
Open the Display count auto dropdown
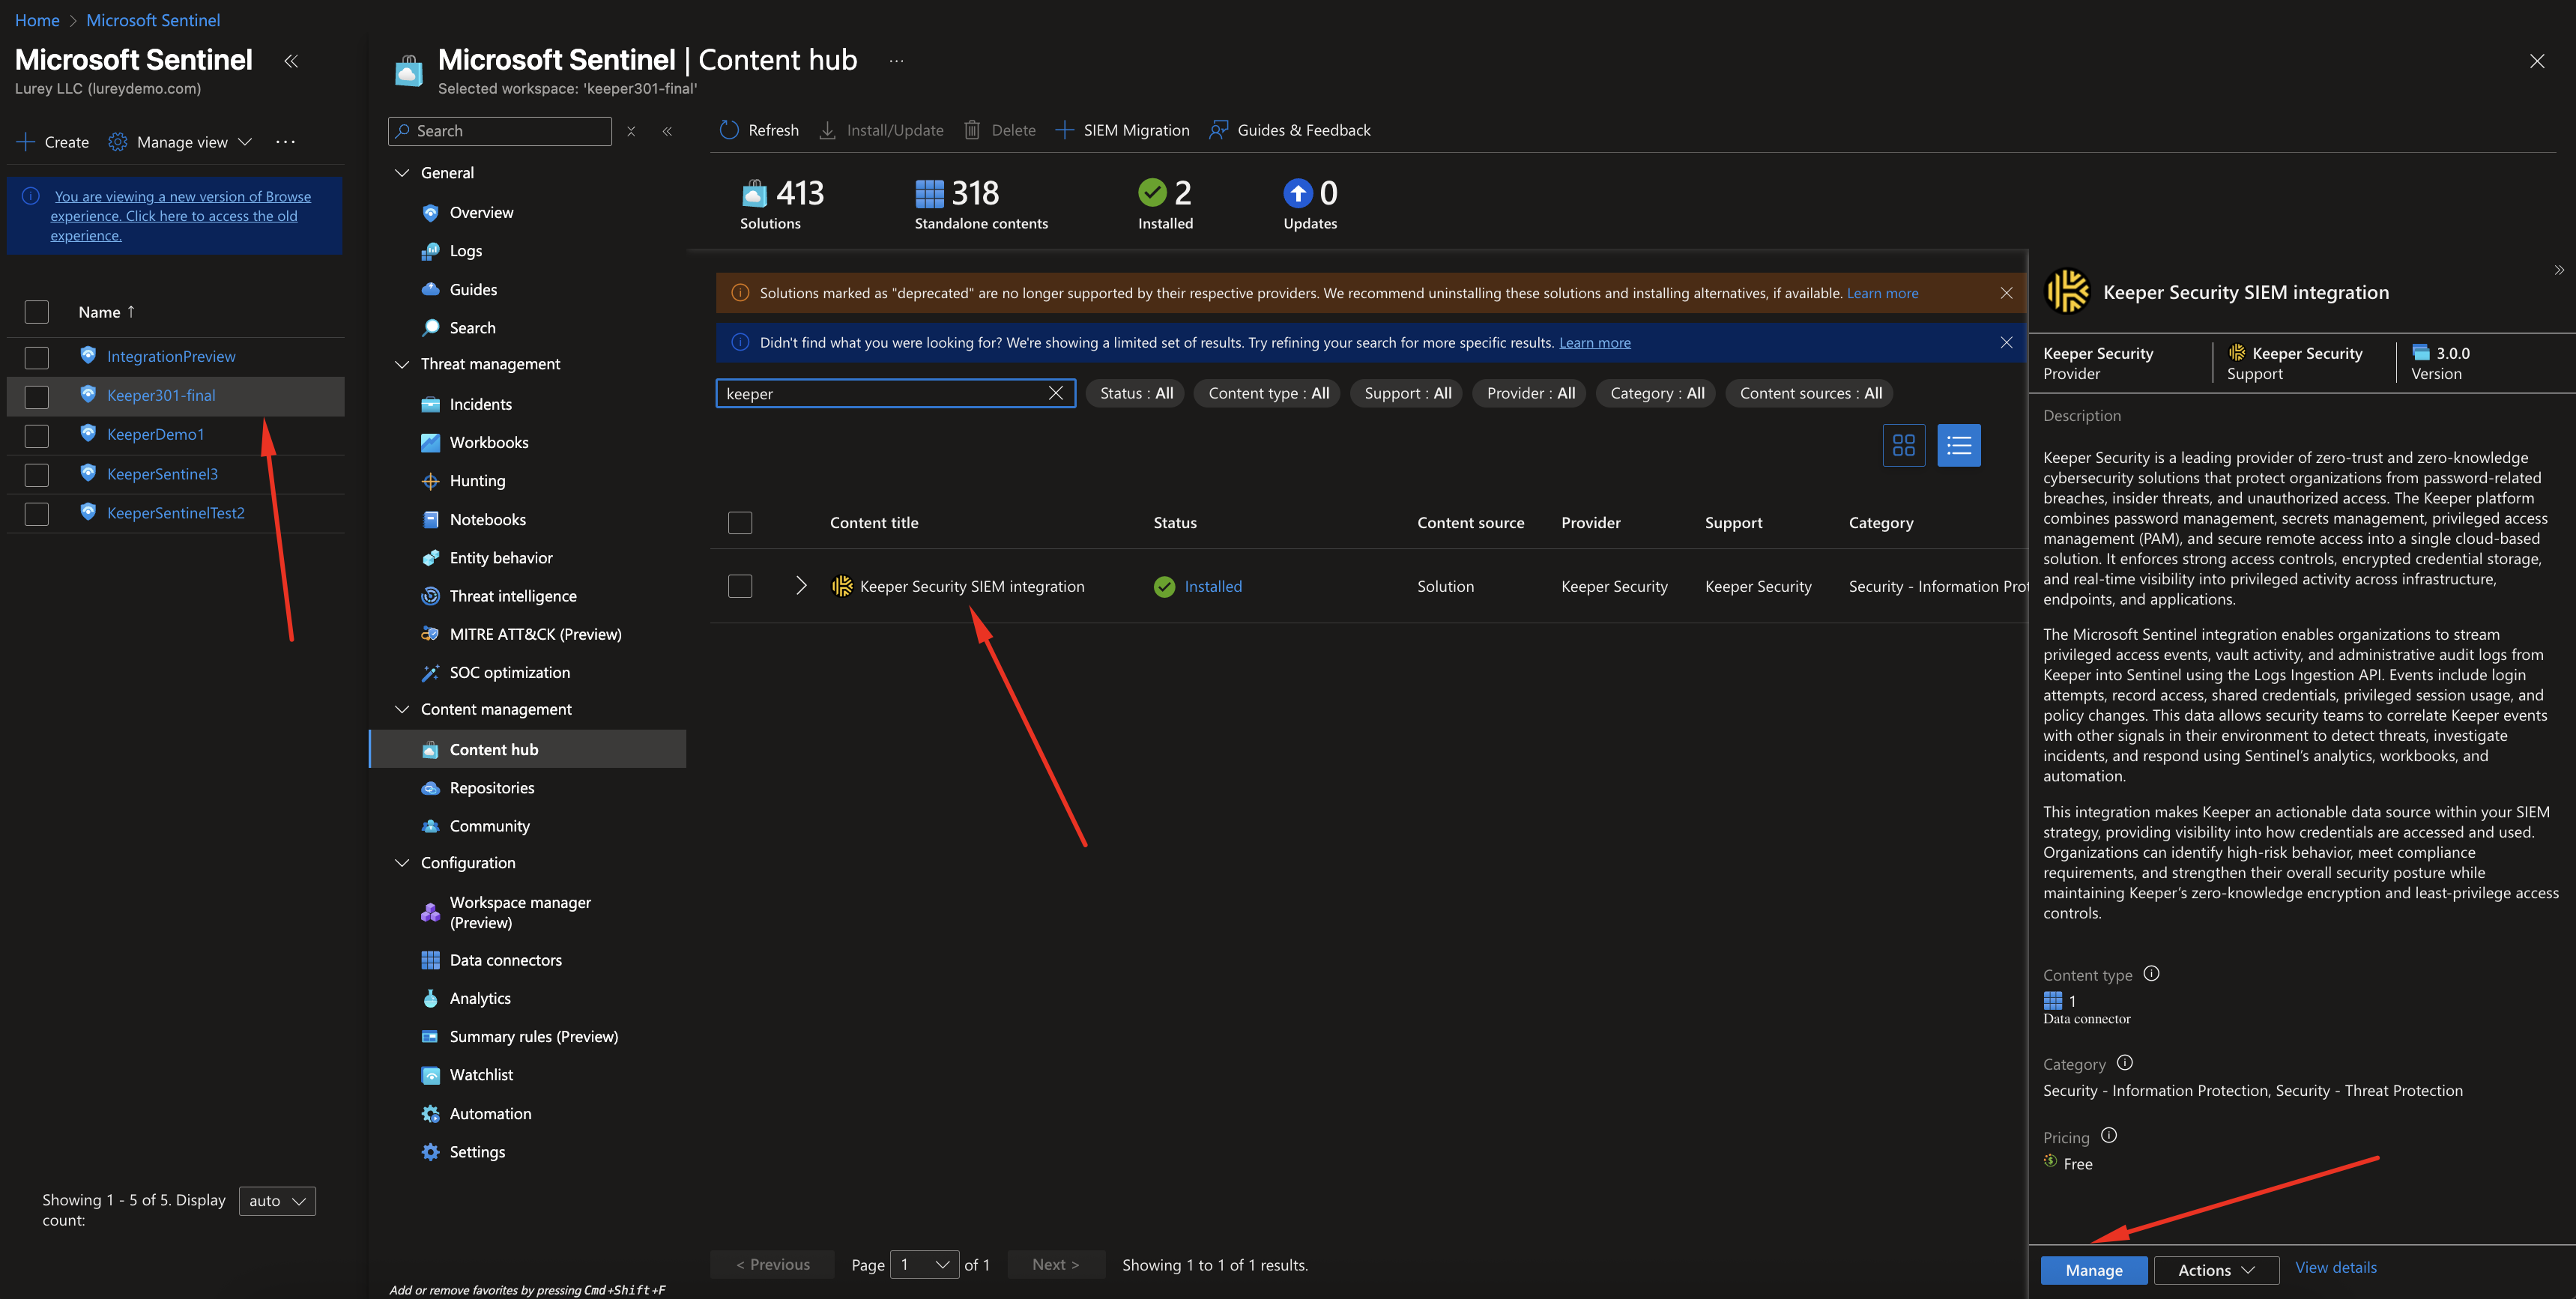pos(277,1201)
